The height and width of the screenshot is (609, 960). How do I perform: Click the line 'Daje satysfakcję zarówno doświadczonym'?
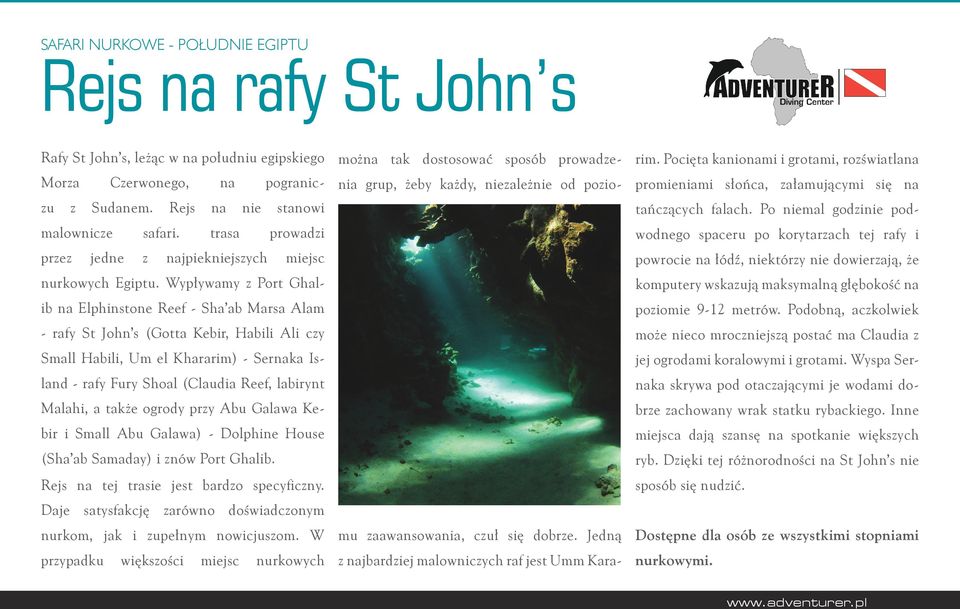(182, 510)
